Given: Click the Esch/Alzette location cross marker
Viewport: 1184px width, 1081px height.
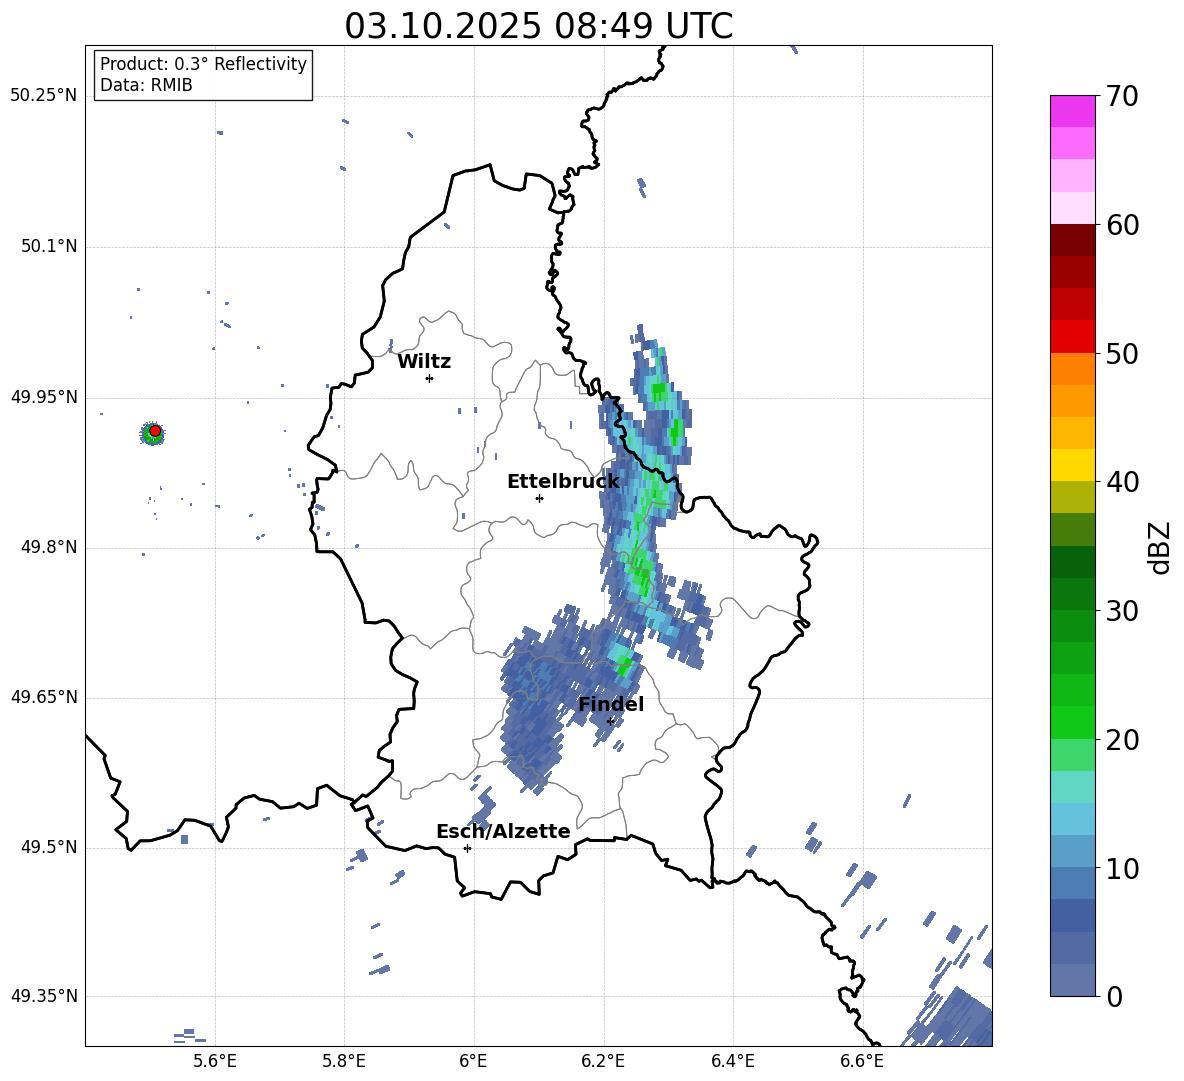Looking at the screenshot, I should (x=467, y=848).
